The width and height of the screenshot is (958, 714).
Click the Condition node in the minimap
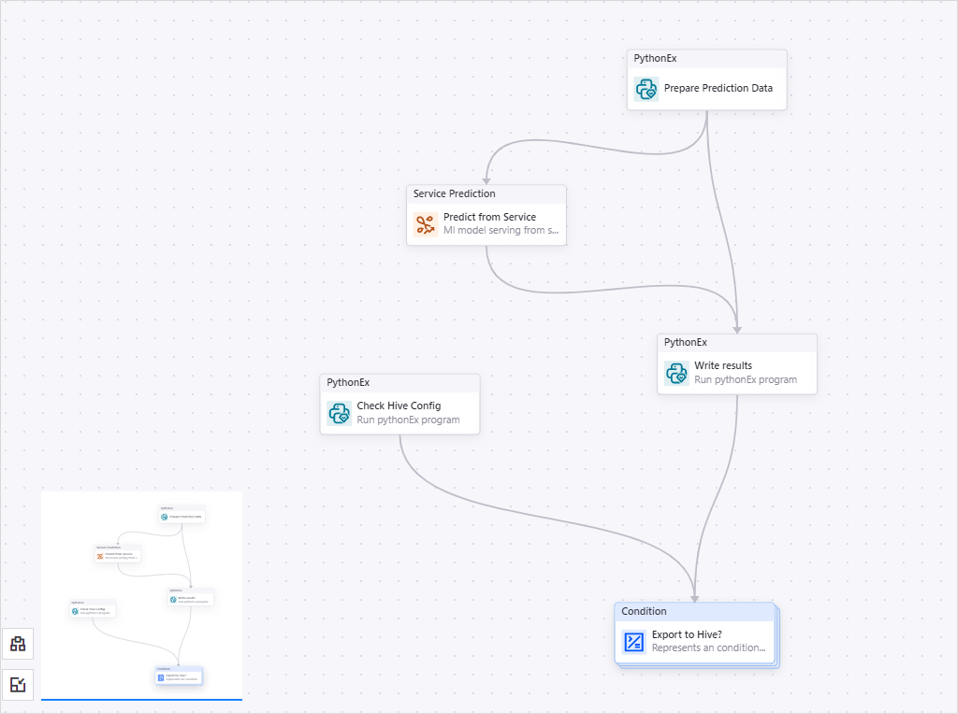tap(179, 676)
